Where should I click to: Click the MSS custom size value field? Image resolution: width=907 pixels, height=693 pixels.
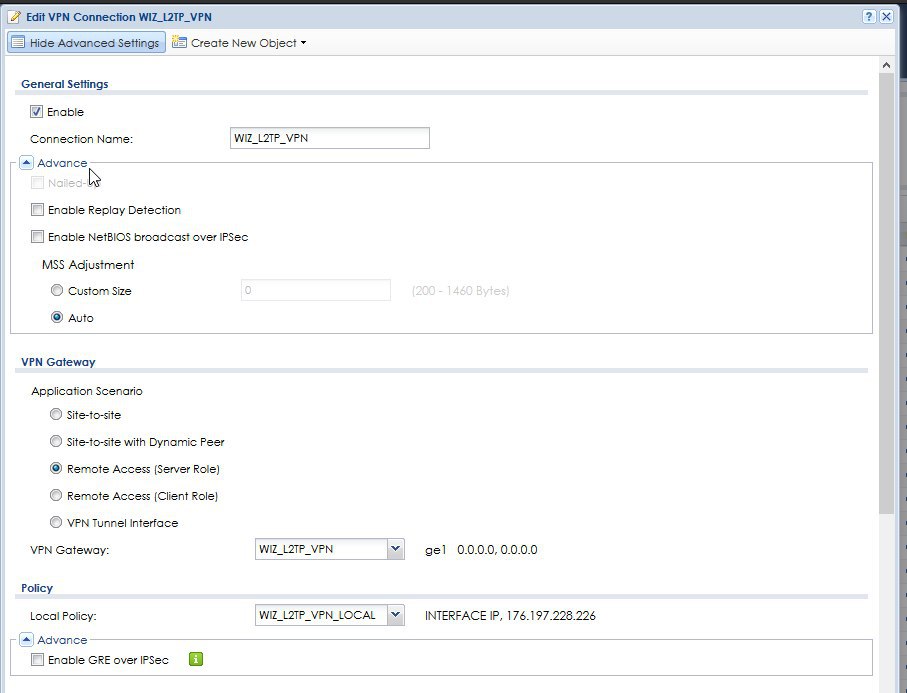point(316,290)
